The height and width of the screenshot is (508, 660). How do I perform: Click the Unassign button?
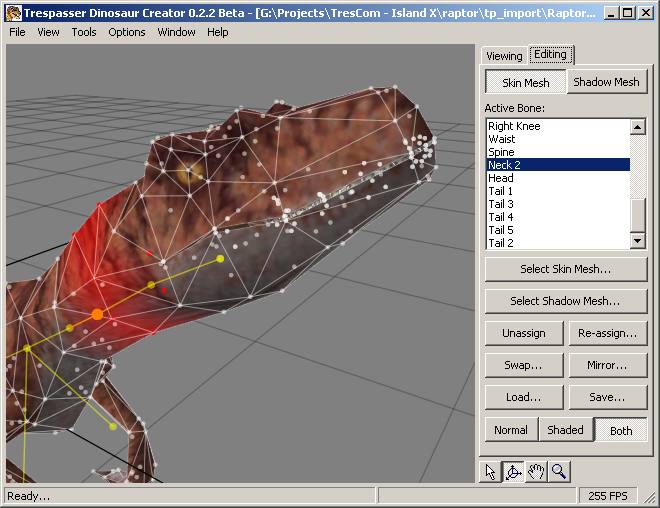coord(524,333)
